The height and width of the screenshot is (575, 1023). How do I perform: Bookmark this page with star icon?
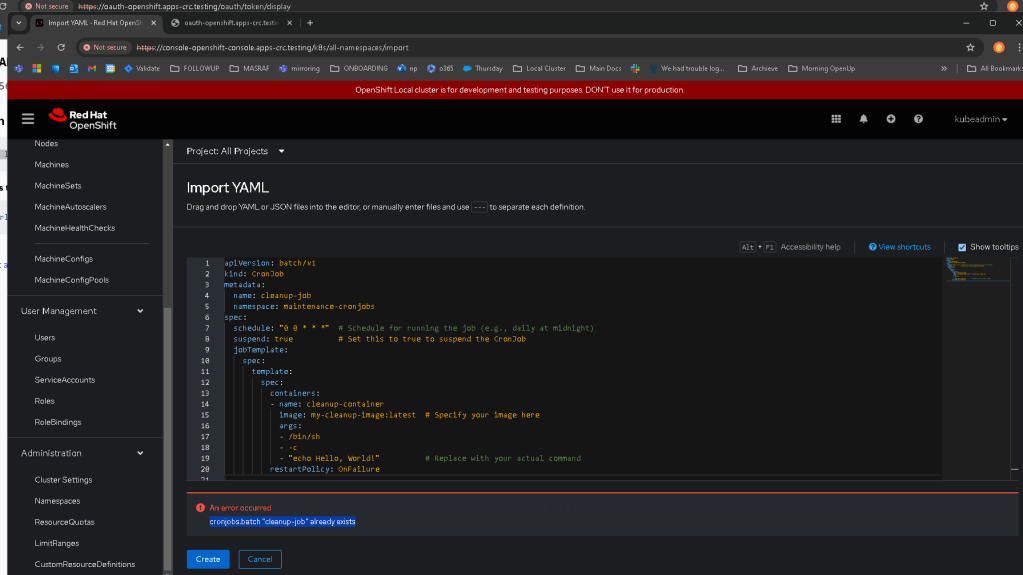click(x=970, y=48)
